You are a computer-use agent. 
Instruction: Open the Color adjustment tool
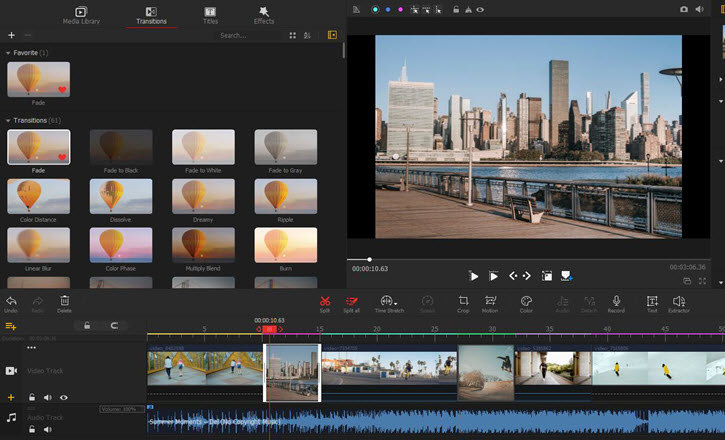[526, 302]
